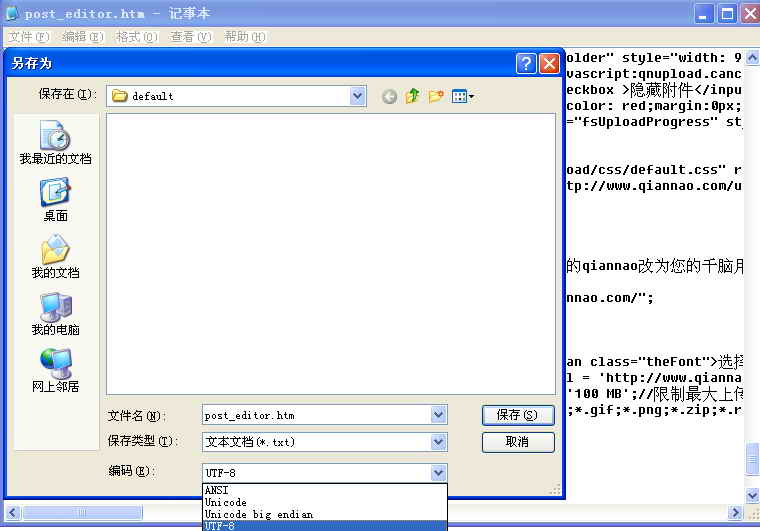This screenshot has width=760, height=531.
Task: Go up one folder level
Action: tap(412, 96)
